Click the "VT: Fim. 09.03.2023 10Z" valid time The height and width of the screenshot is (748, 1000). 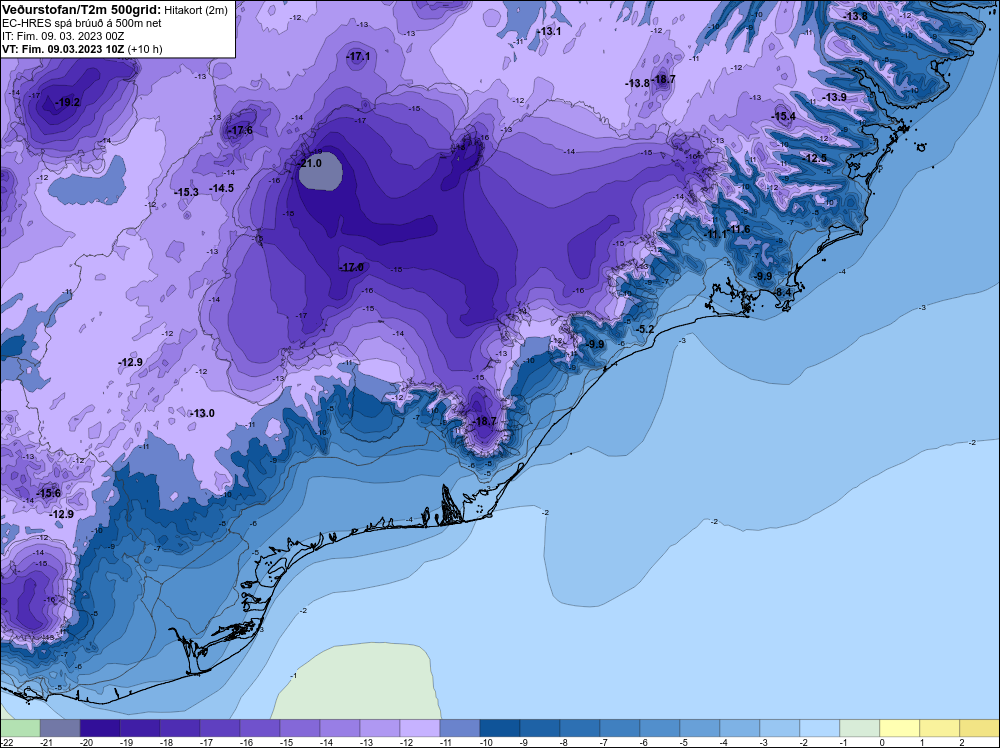pyautogui.click(x=63, y=49)
